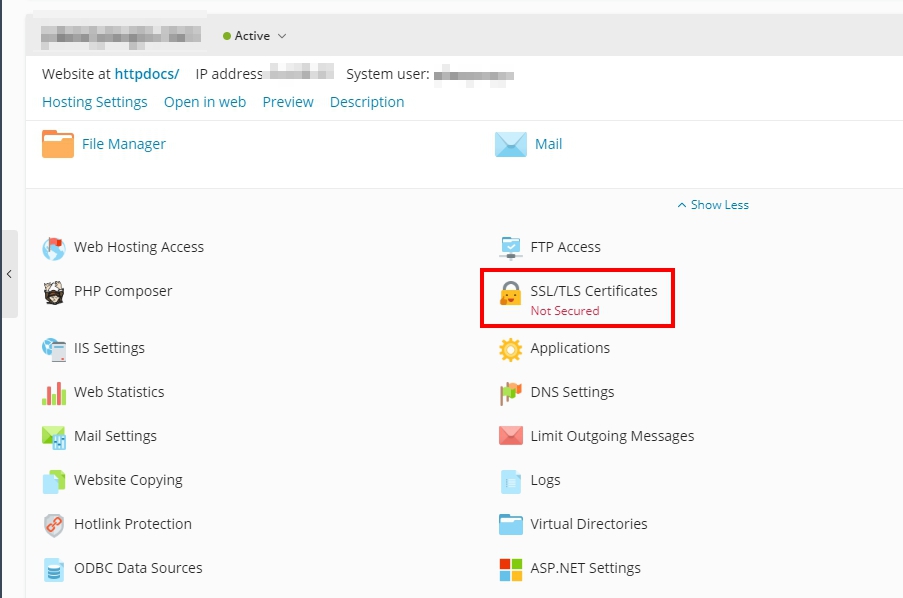Click the PHP Composer icon
This screenshot has height=598, width=903.
[54, 292]
